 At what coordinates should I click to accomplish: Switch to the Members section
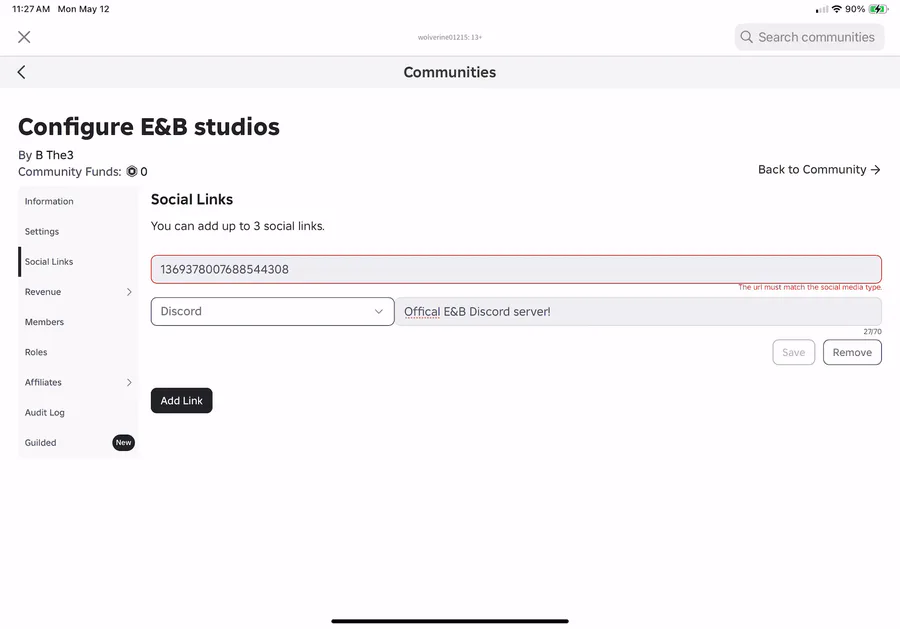pyautogui.click(x=44, y=322)
